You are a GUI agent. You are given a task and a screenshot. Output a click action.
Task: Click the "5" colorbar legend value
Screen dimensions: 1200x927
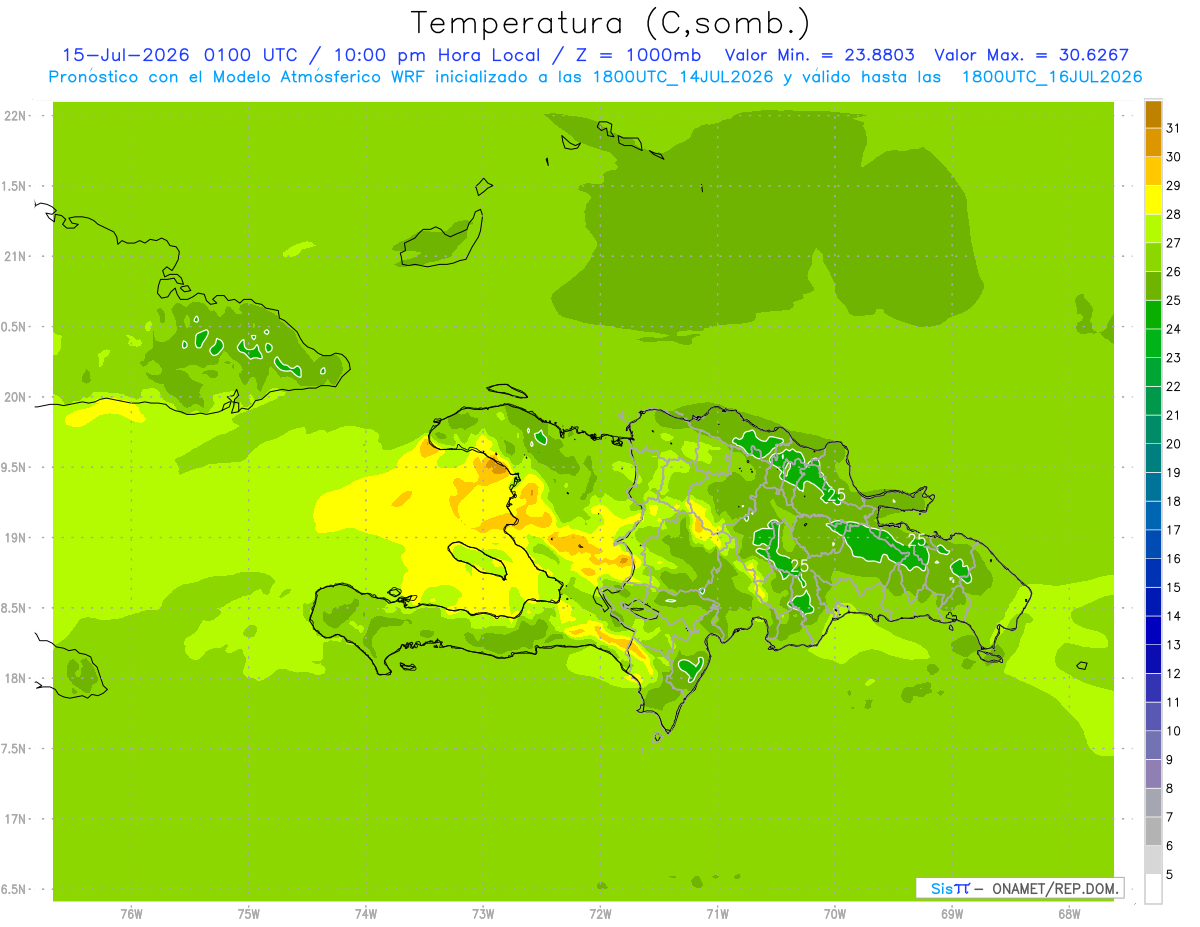(x=1170, y=874)
